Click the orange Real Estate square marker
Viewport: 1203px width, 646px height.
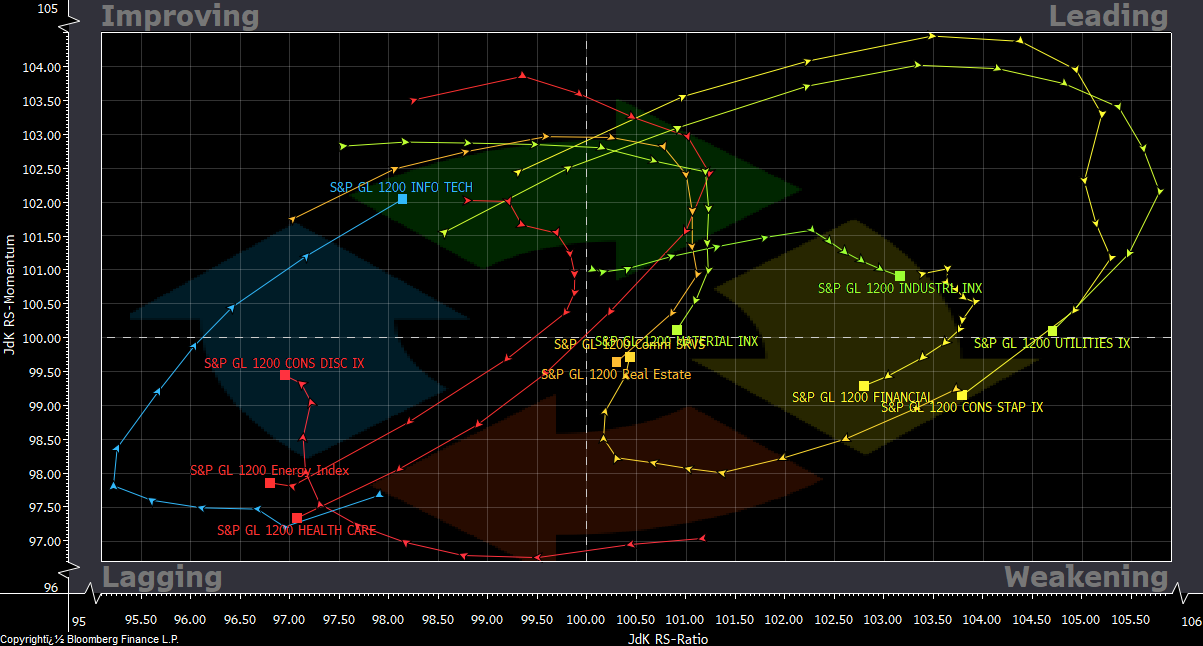616,362
